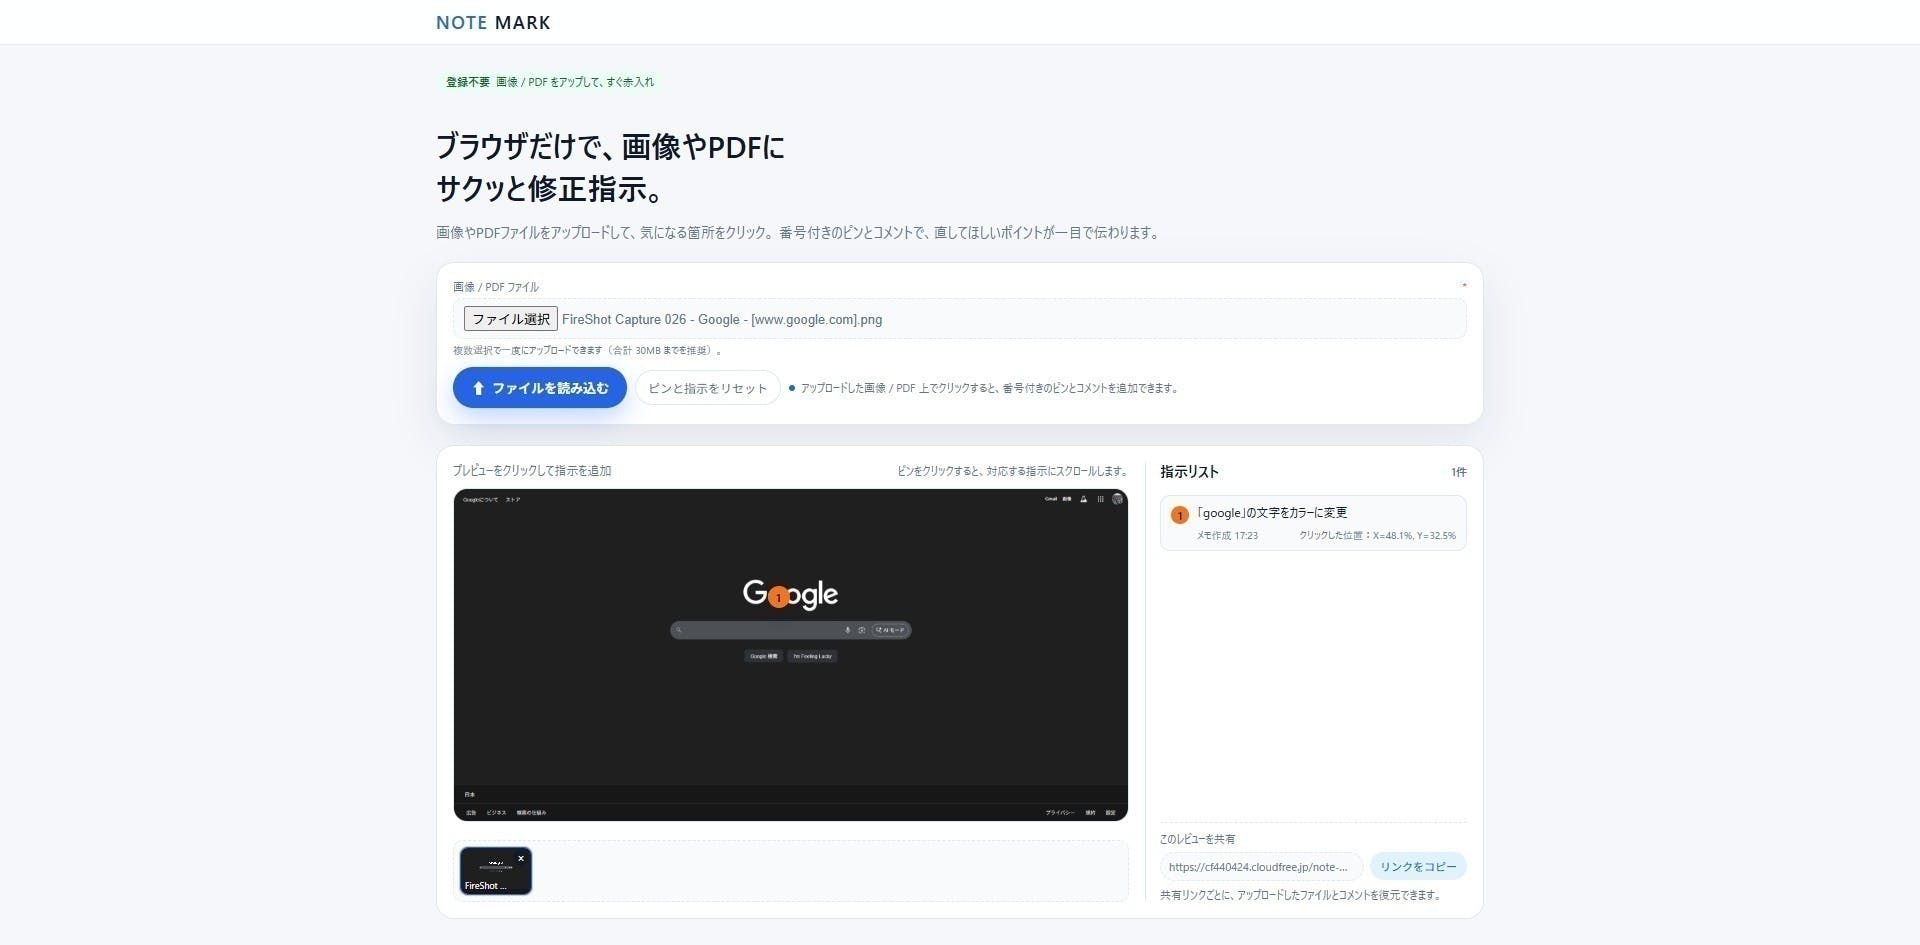This screenshot has width=1920, height=945.
Task: Select the FireShot thumbnail below the preview
Action: (x=495, y=872)
